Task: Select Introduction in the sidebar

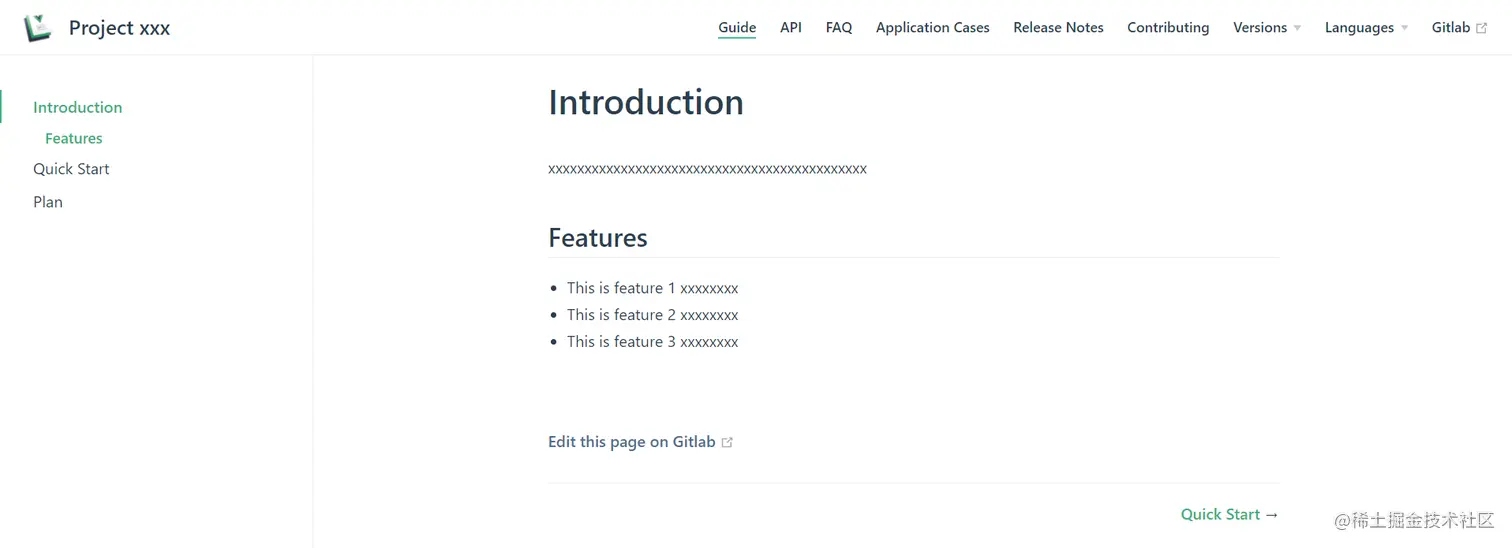Action: 77,107
